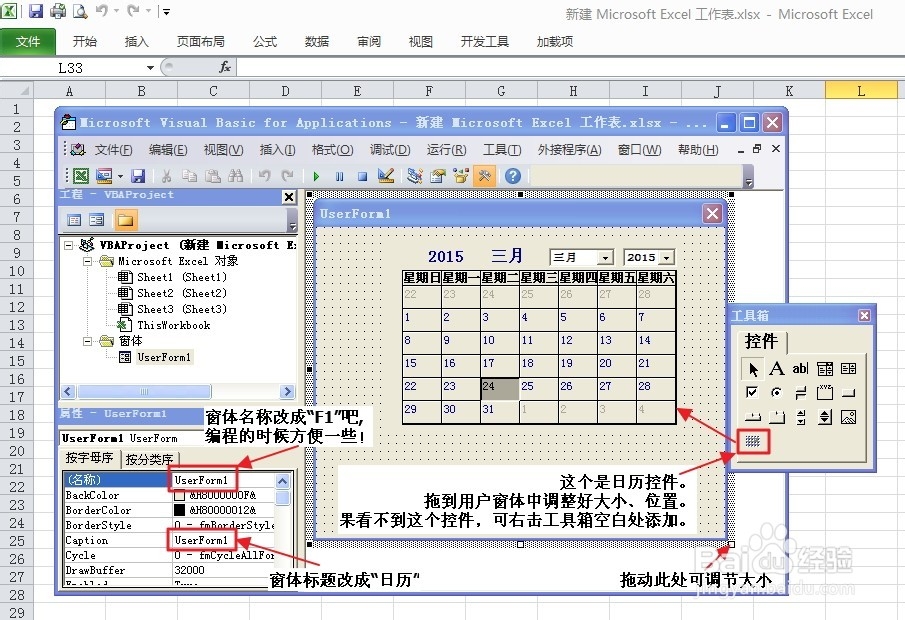Select the TextBox ab| tool in toolbox
Screen dimensions: 905x620
[801, 368]
